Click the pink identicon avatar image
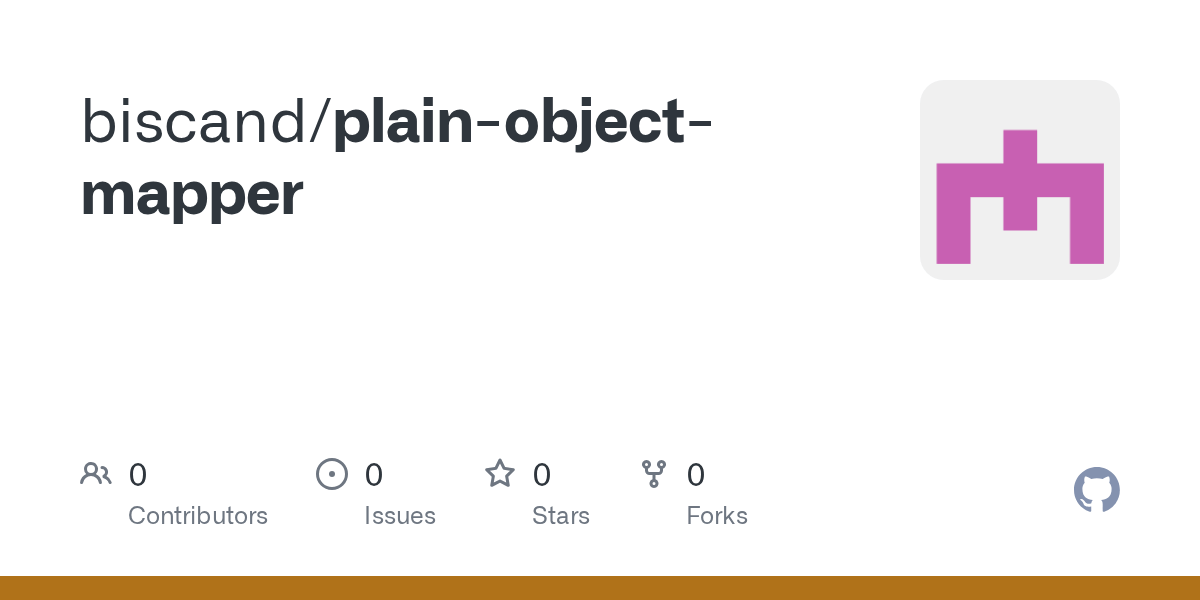This screenshot has width=1200, height=600. [1020, 197]
